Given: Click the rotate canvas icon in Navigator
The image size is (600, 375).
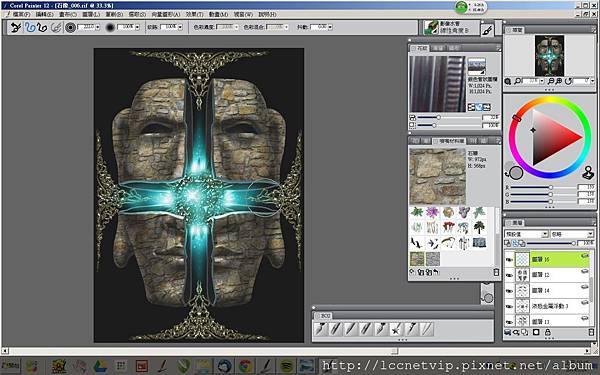Looking at the screenshot, I should click(568, 81).
